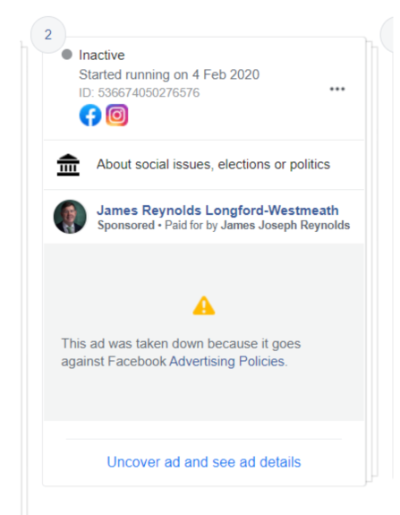This screenshot has height=515, width=400.
Task: Click the government building politics icon
Action: click(68, 165)
